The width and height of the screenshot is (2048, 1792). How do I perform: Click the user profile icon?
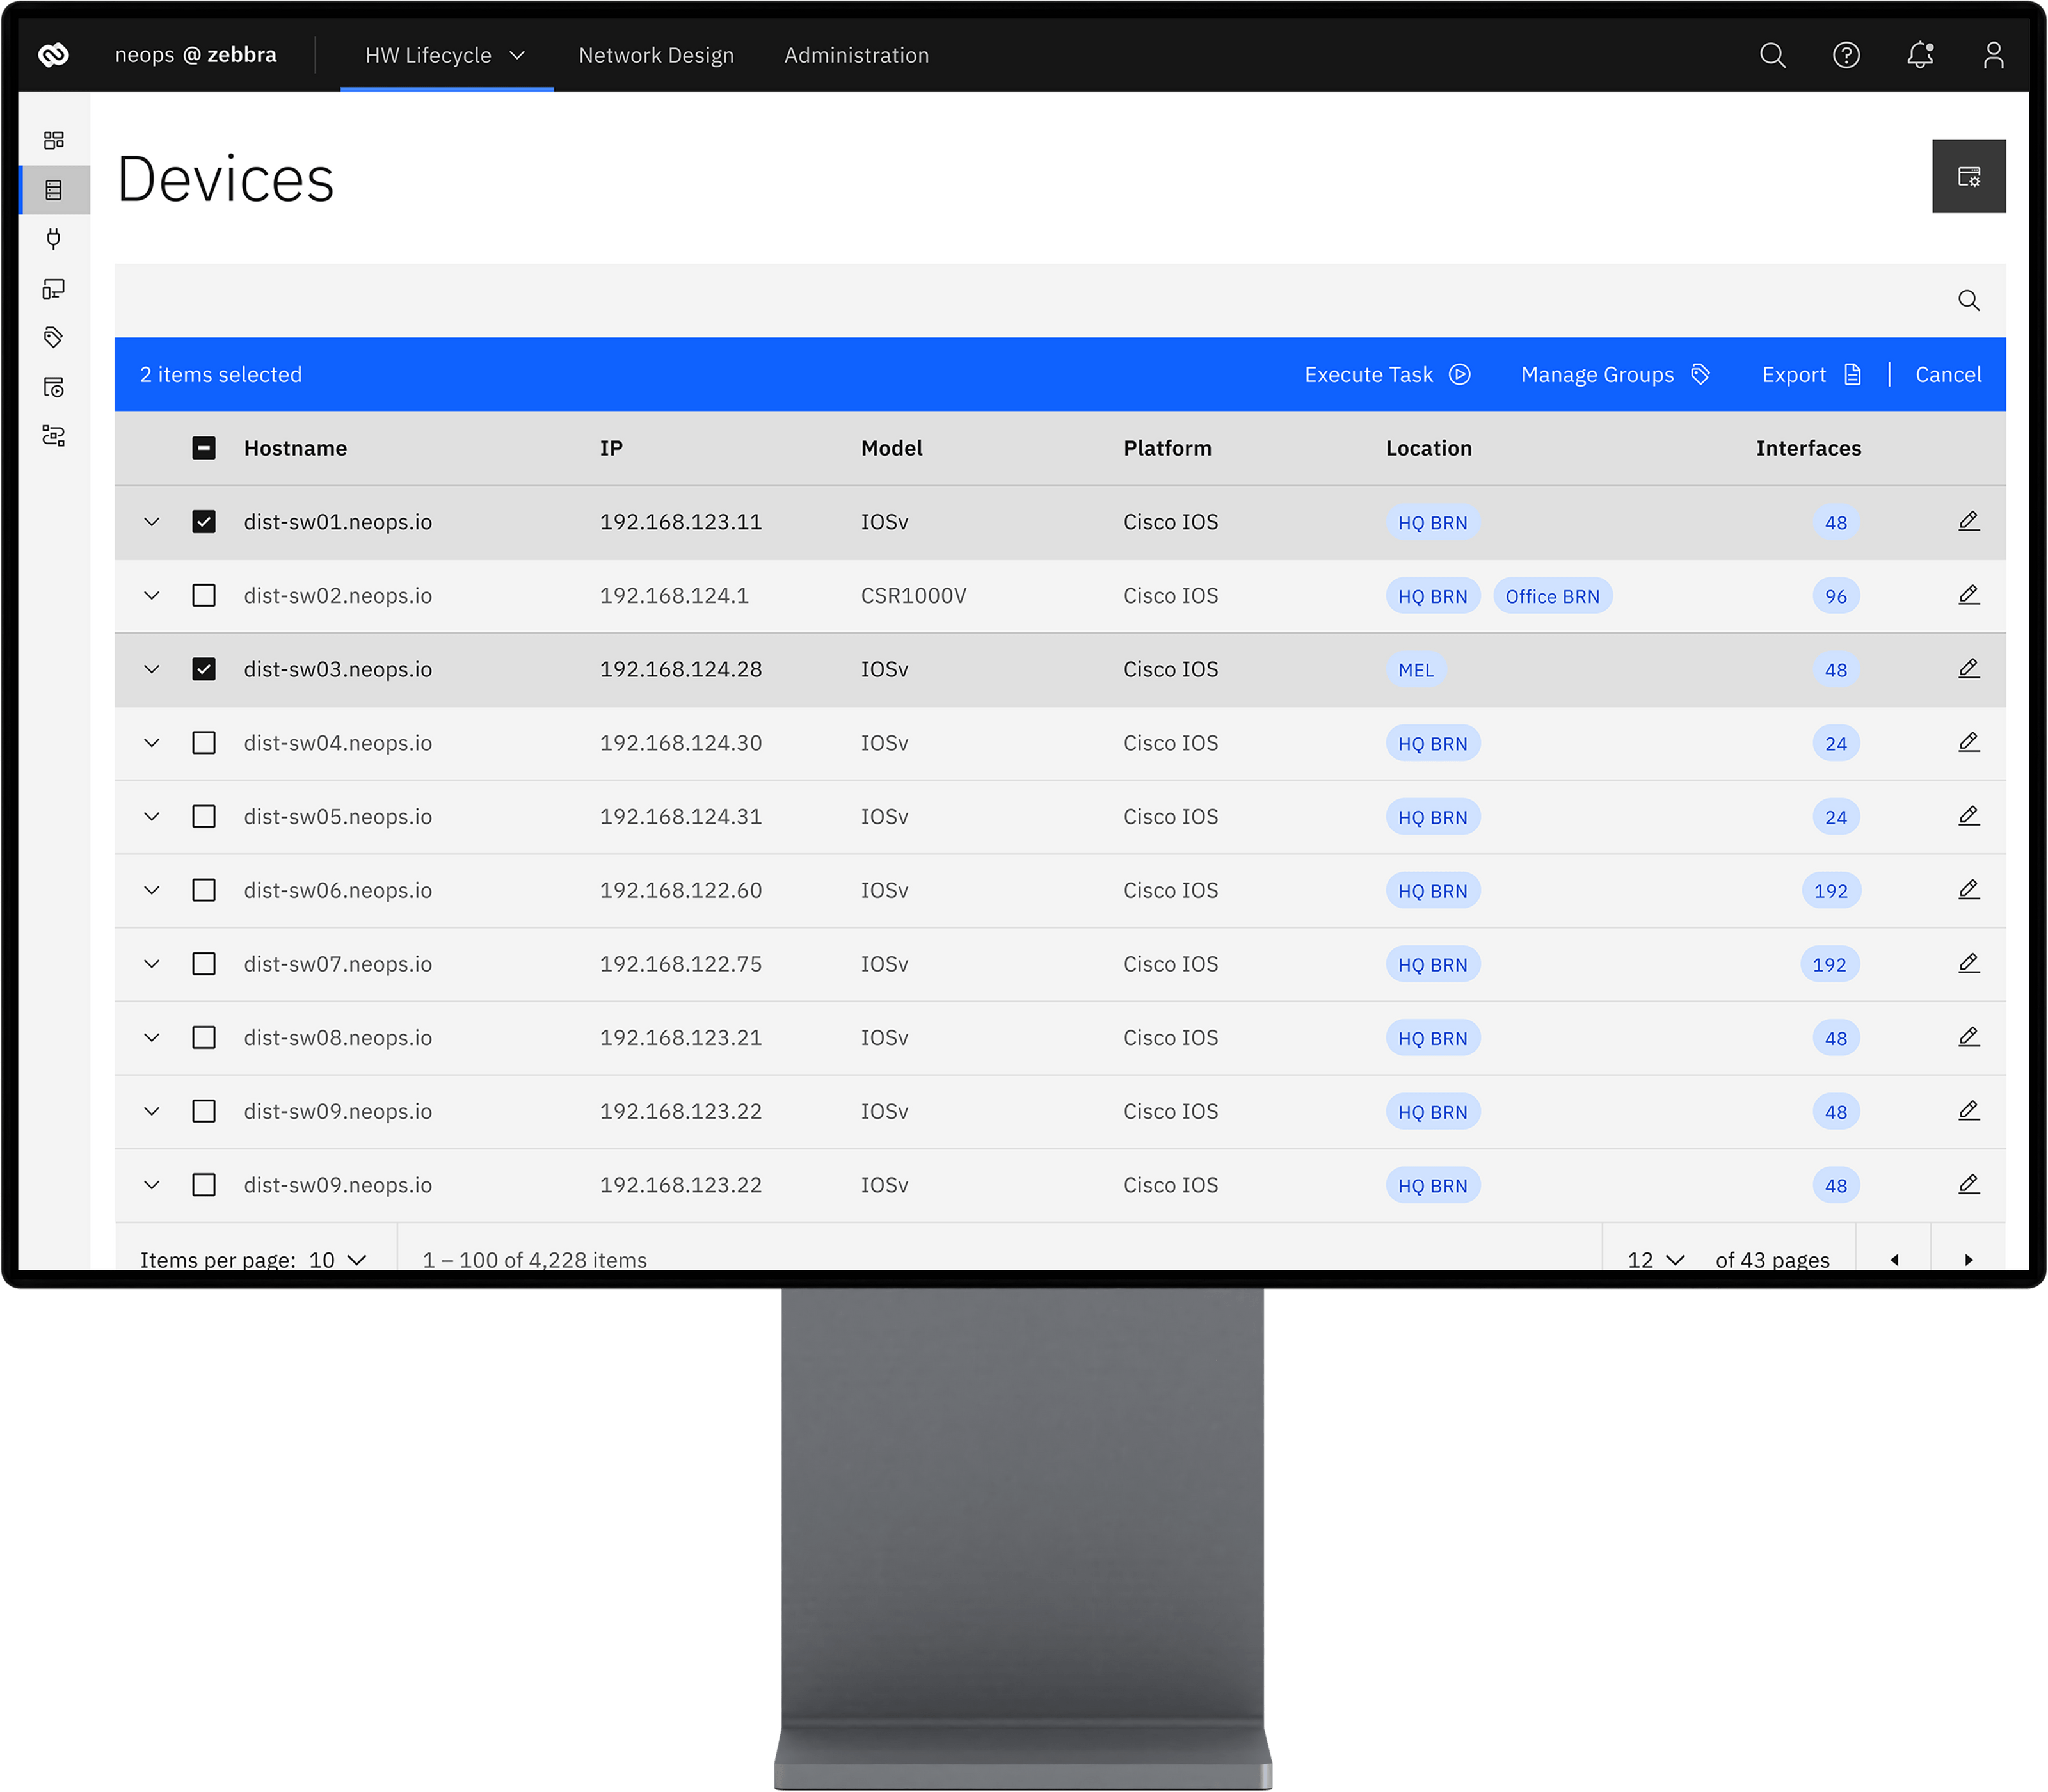pyautogui.click(x=1993, y=55)
